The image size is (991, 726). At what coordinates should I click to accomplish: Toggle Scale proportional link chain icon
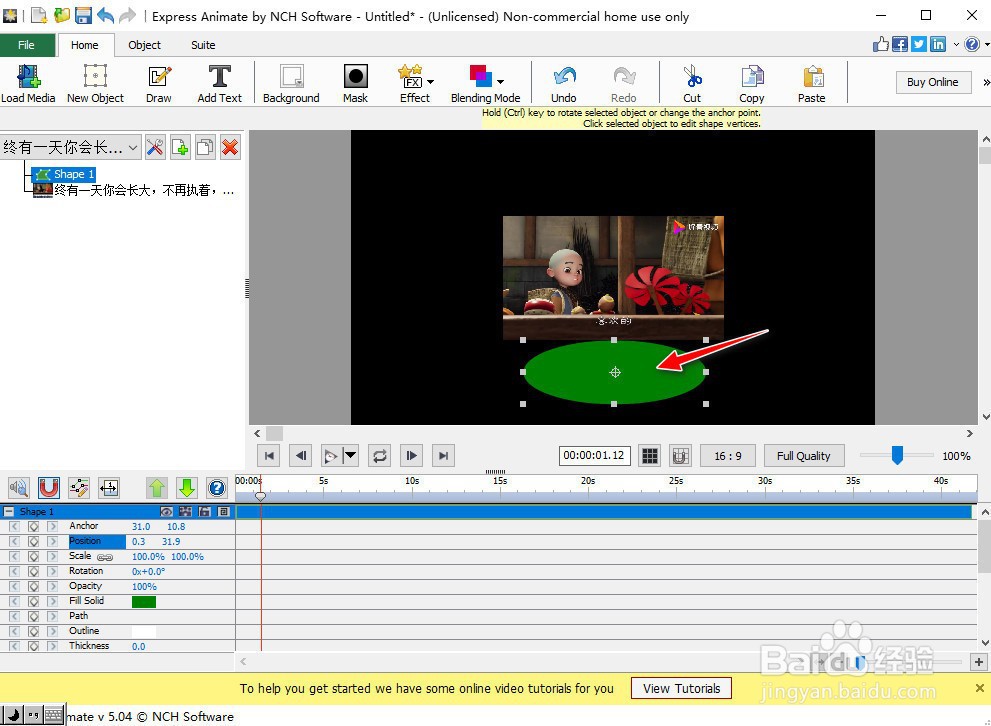[105, 557]
